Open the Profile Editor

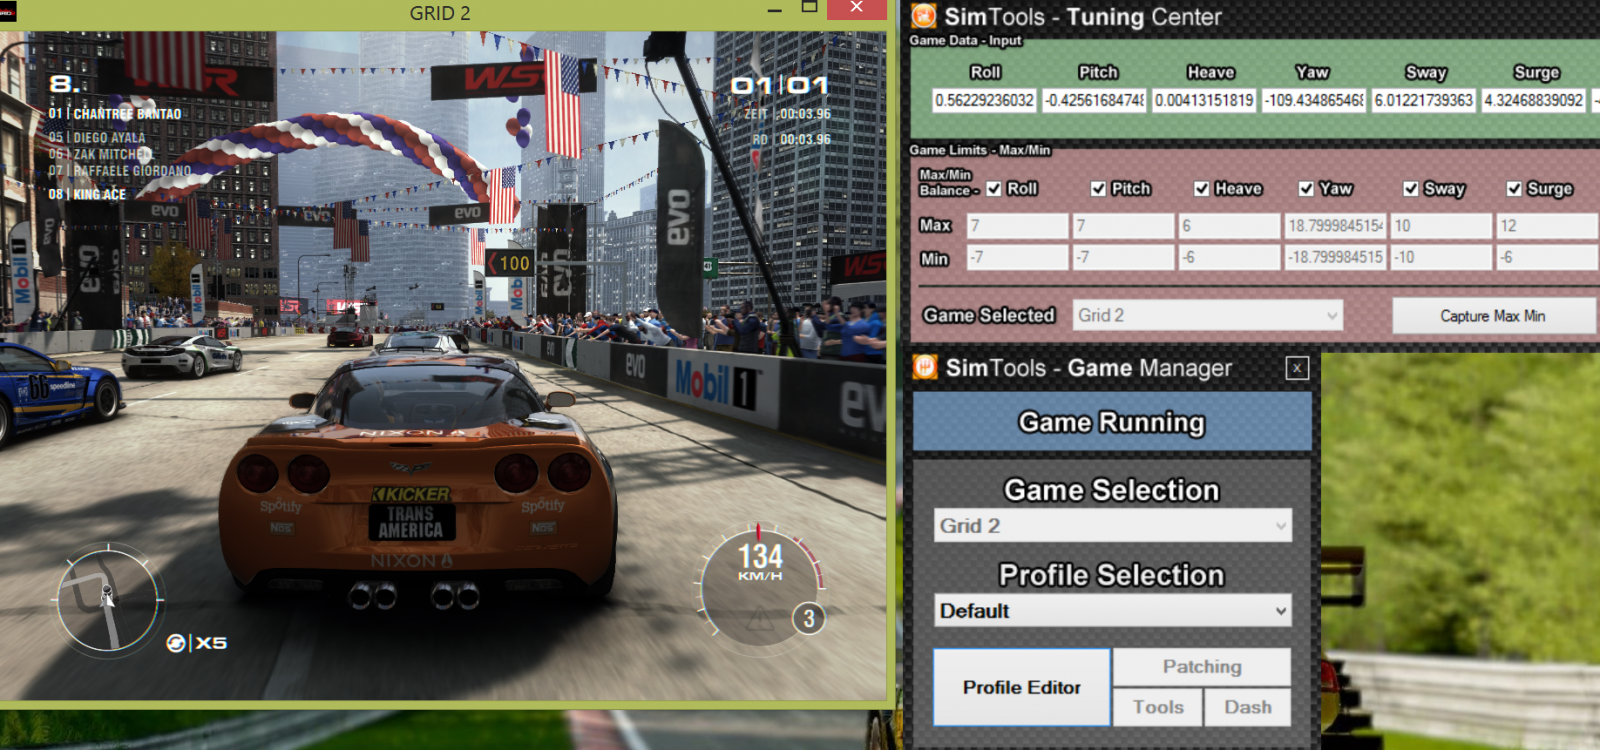coord(1022,687)
